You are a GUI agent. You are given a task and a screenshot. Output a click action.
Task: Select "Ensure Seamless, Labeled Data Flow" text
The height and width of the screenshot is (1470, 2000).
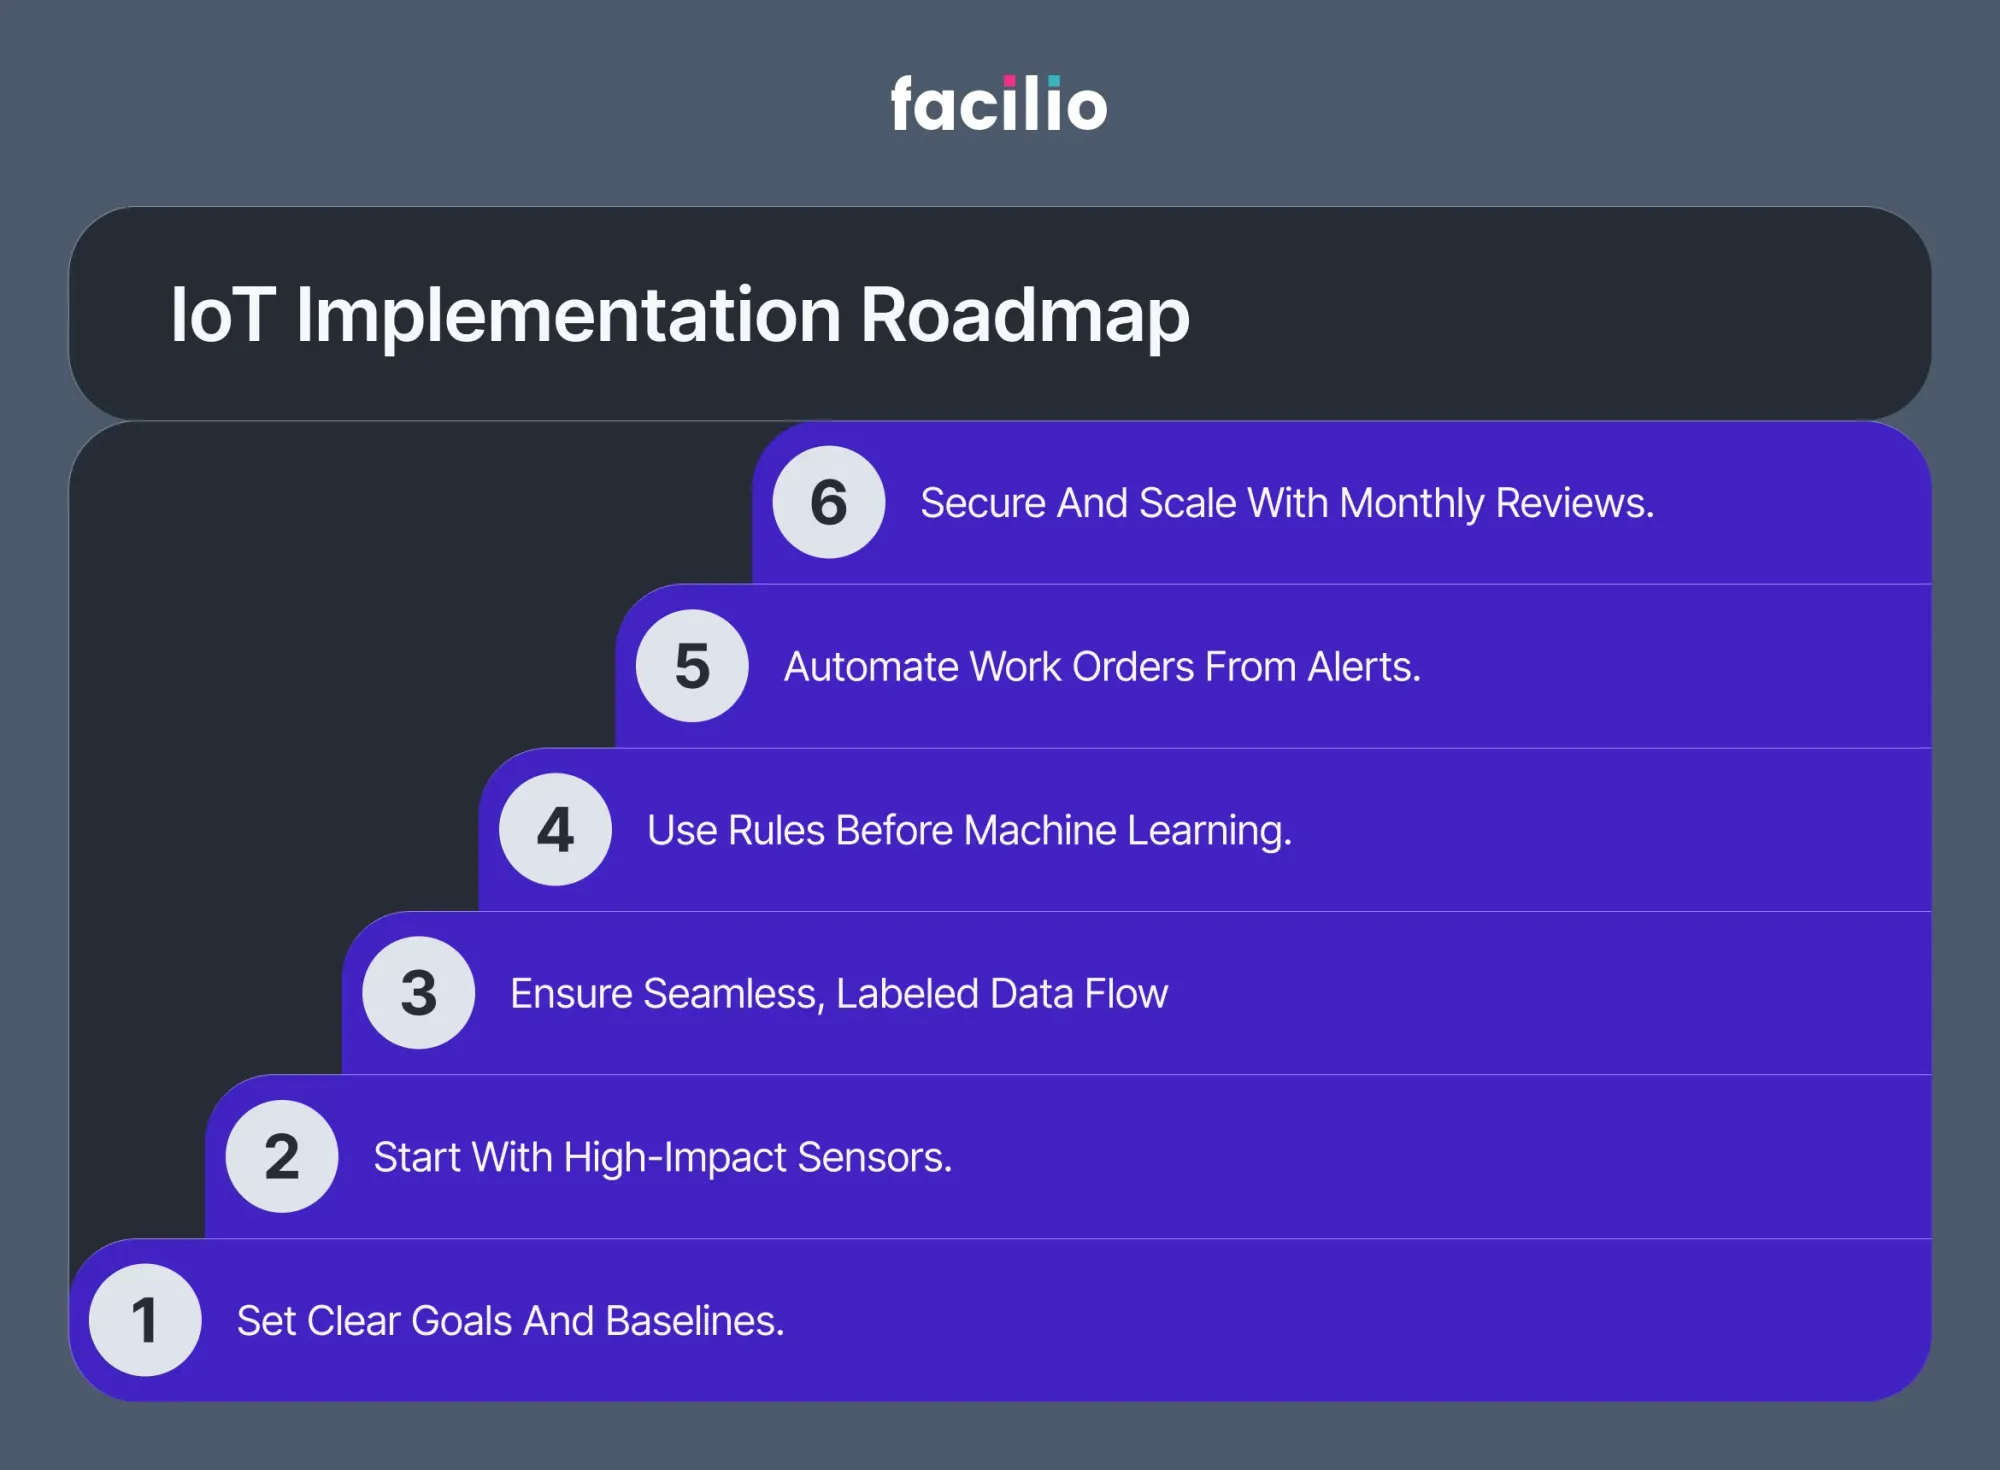(x=838, y=994)
